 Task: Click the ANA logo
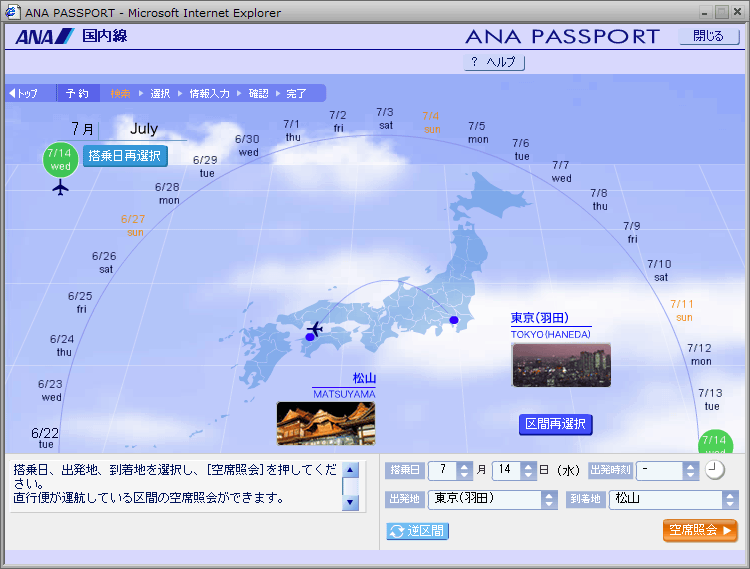click(44, 36)
